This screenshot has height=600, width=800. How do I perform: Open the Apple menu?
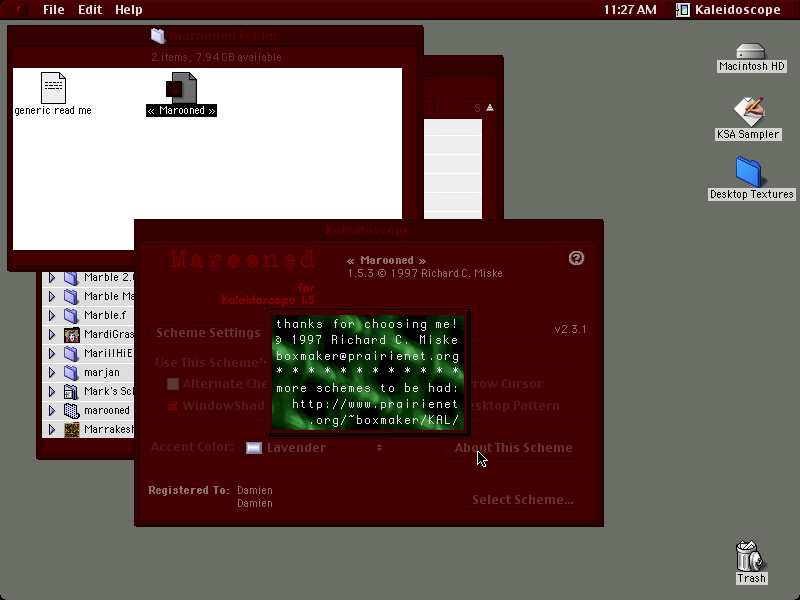click(x=23, y=10)
